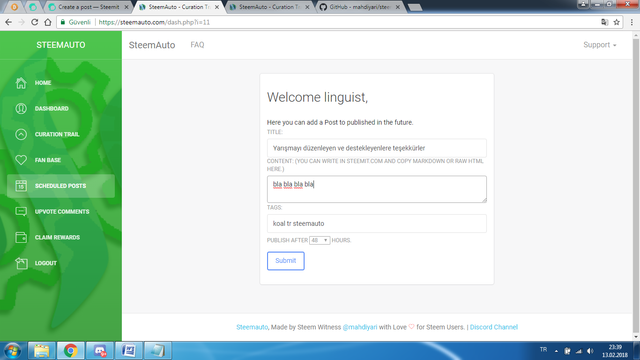Click the Content text area
640x360 pixels.
(376, 189)
